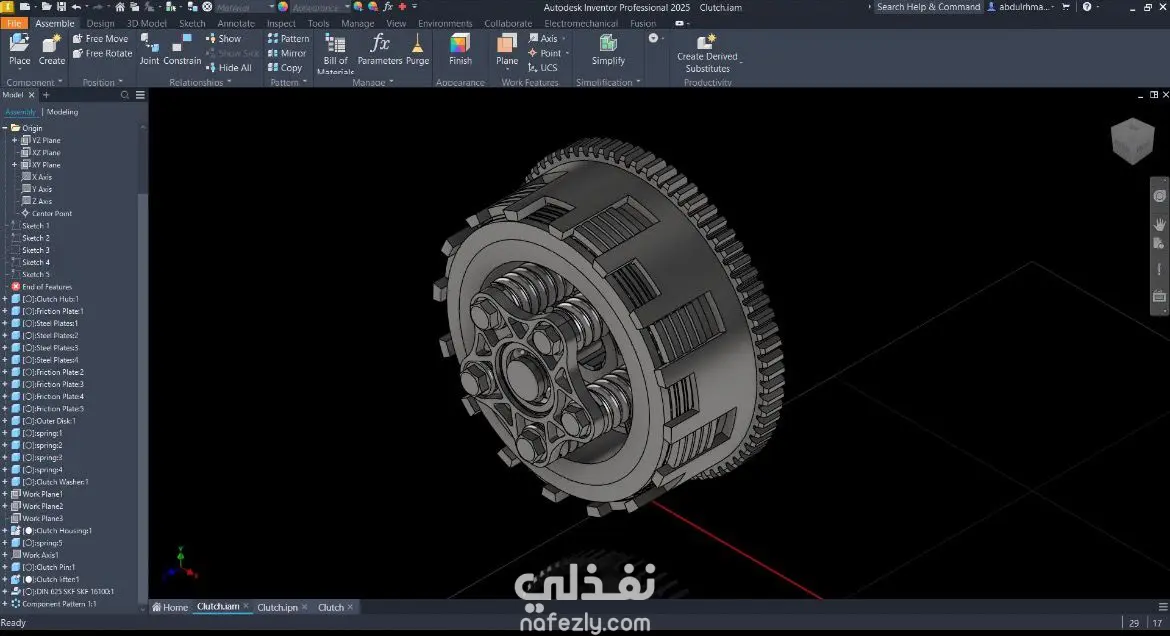The image size is (1170, 636).
Task: Click the Hide All relationships tool
Action: coord(228,67)
